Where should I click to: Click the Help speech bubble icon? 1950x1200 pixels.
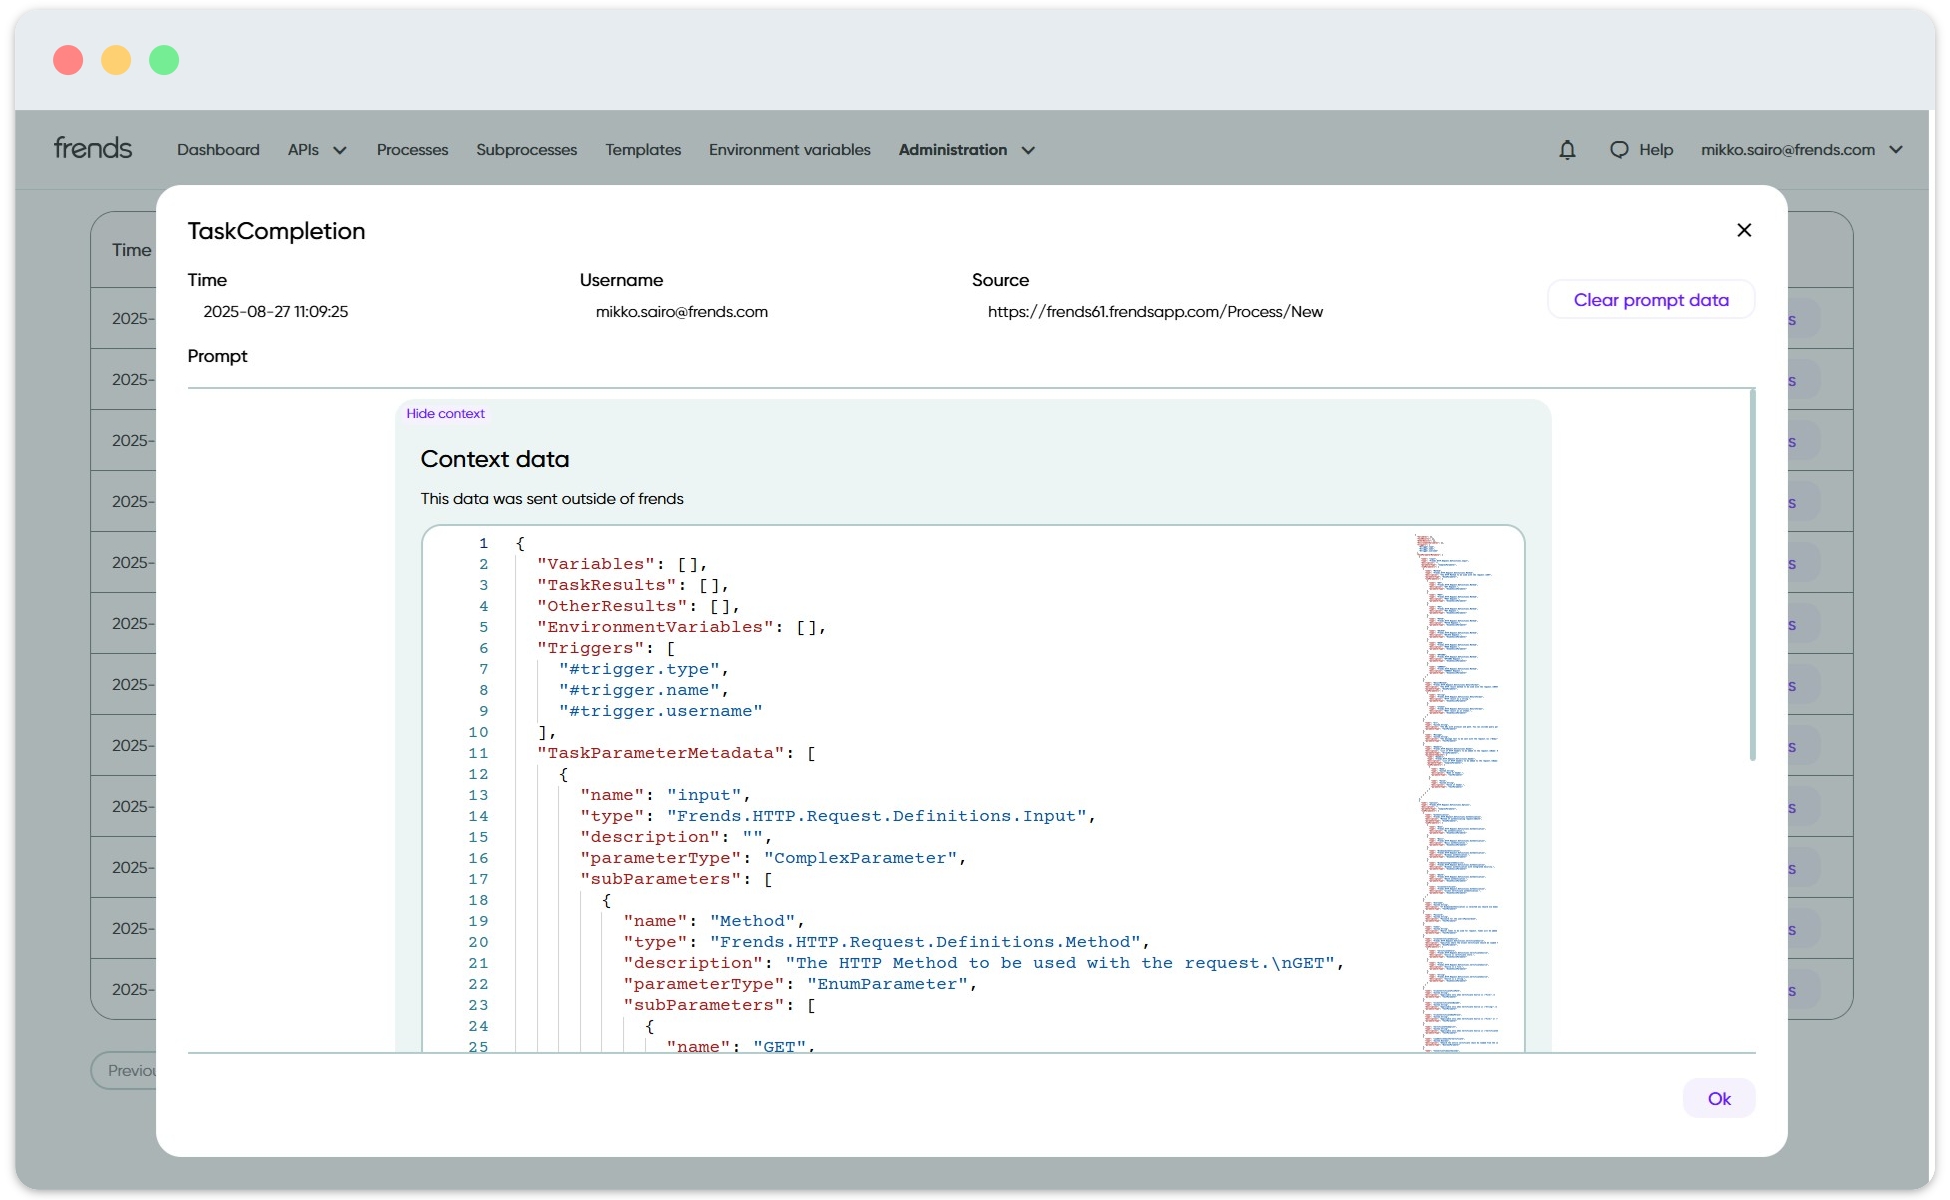click(1619, 150)
